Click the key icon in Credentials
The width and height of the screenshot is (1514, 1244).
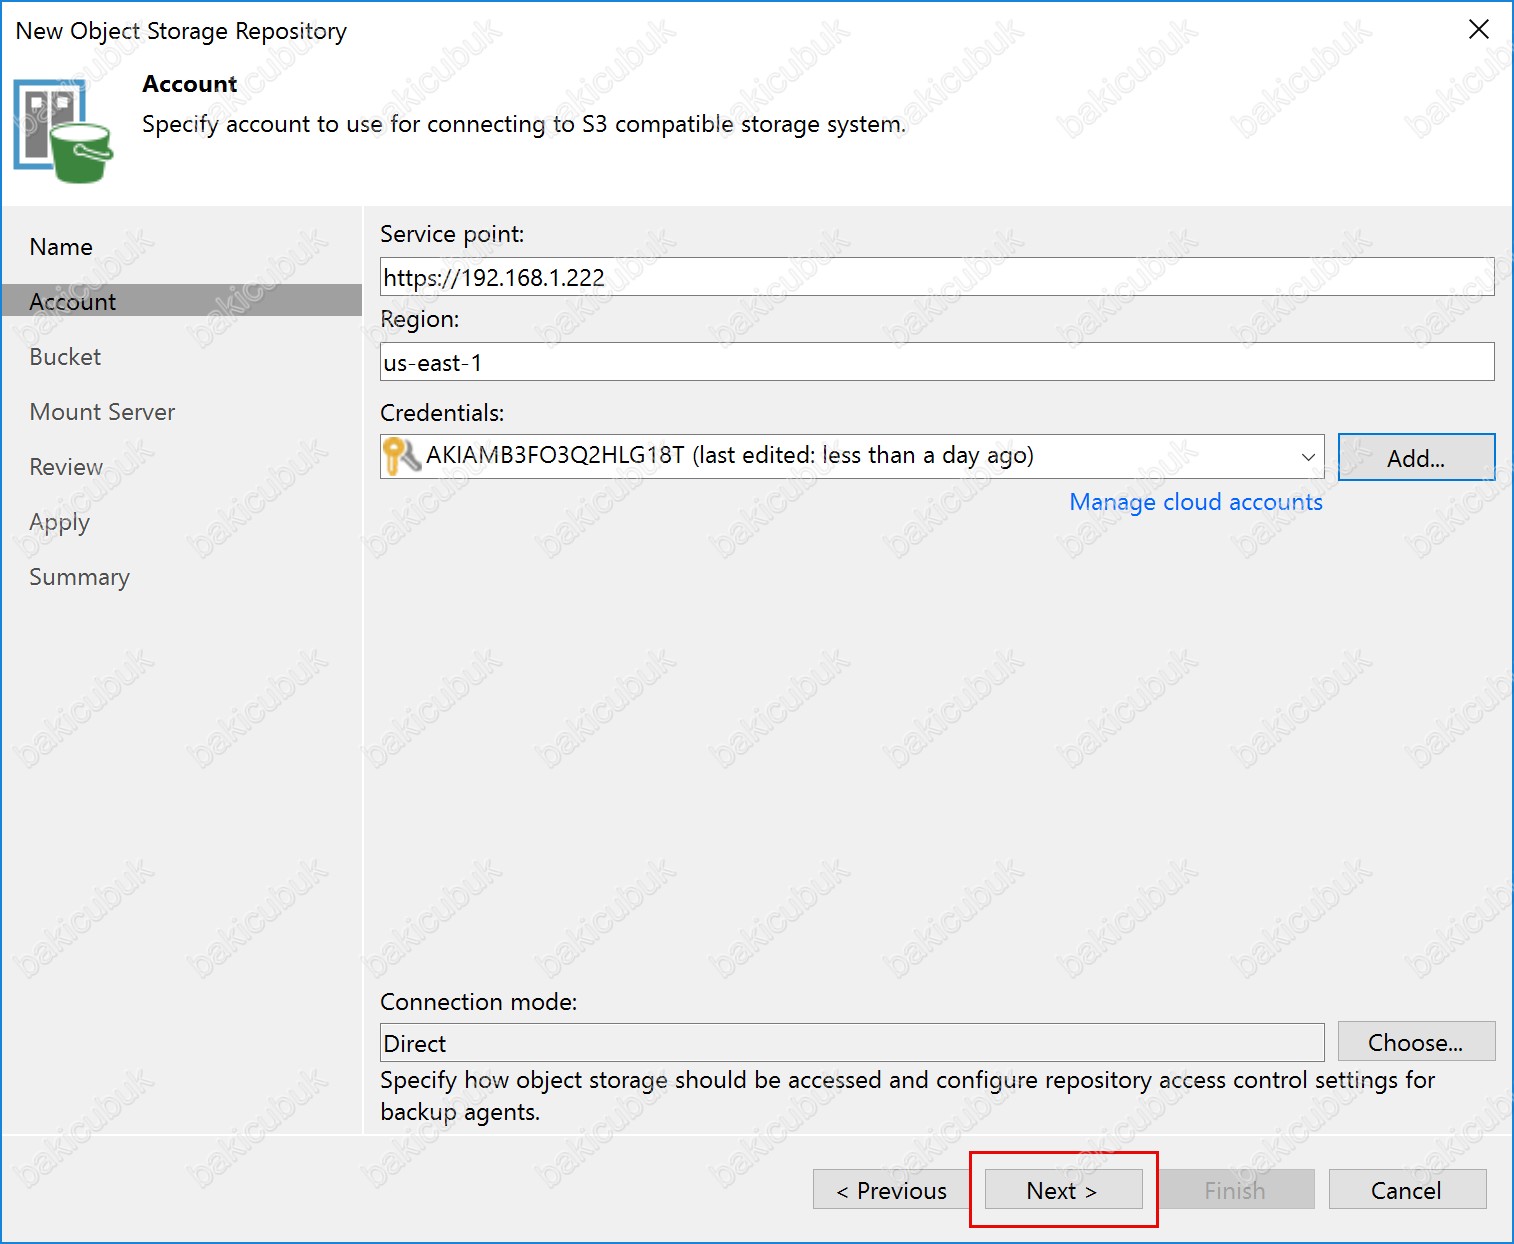pos(402,456)
